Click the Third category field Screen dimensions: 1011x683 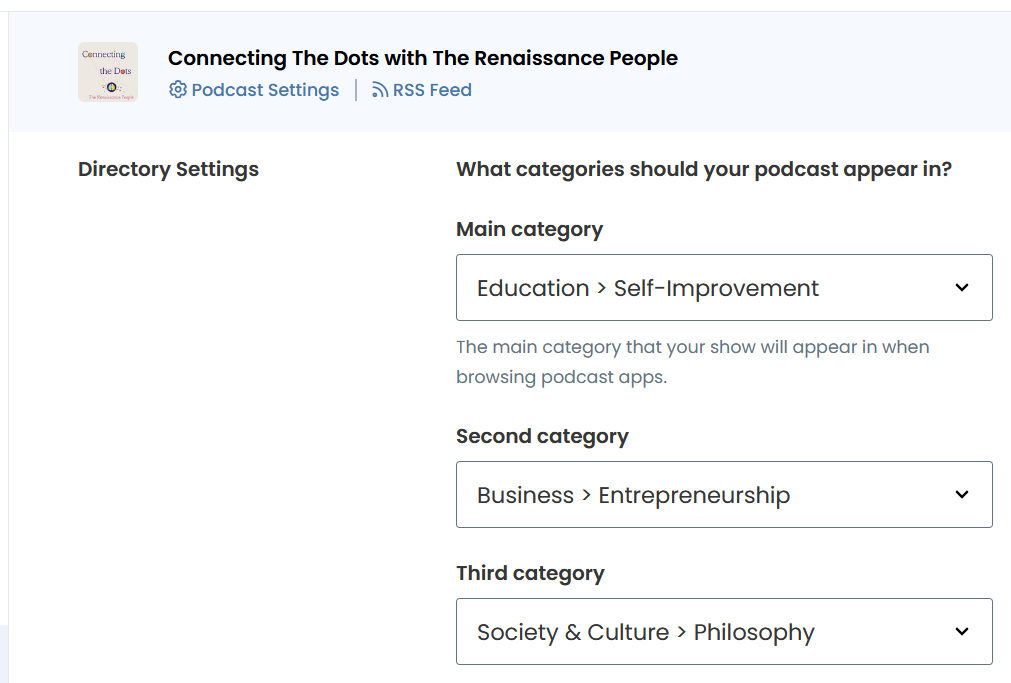tap(700, 631)
